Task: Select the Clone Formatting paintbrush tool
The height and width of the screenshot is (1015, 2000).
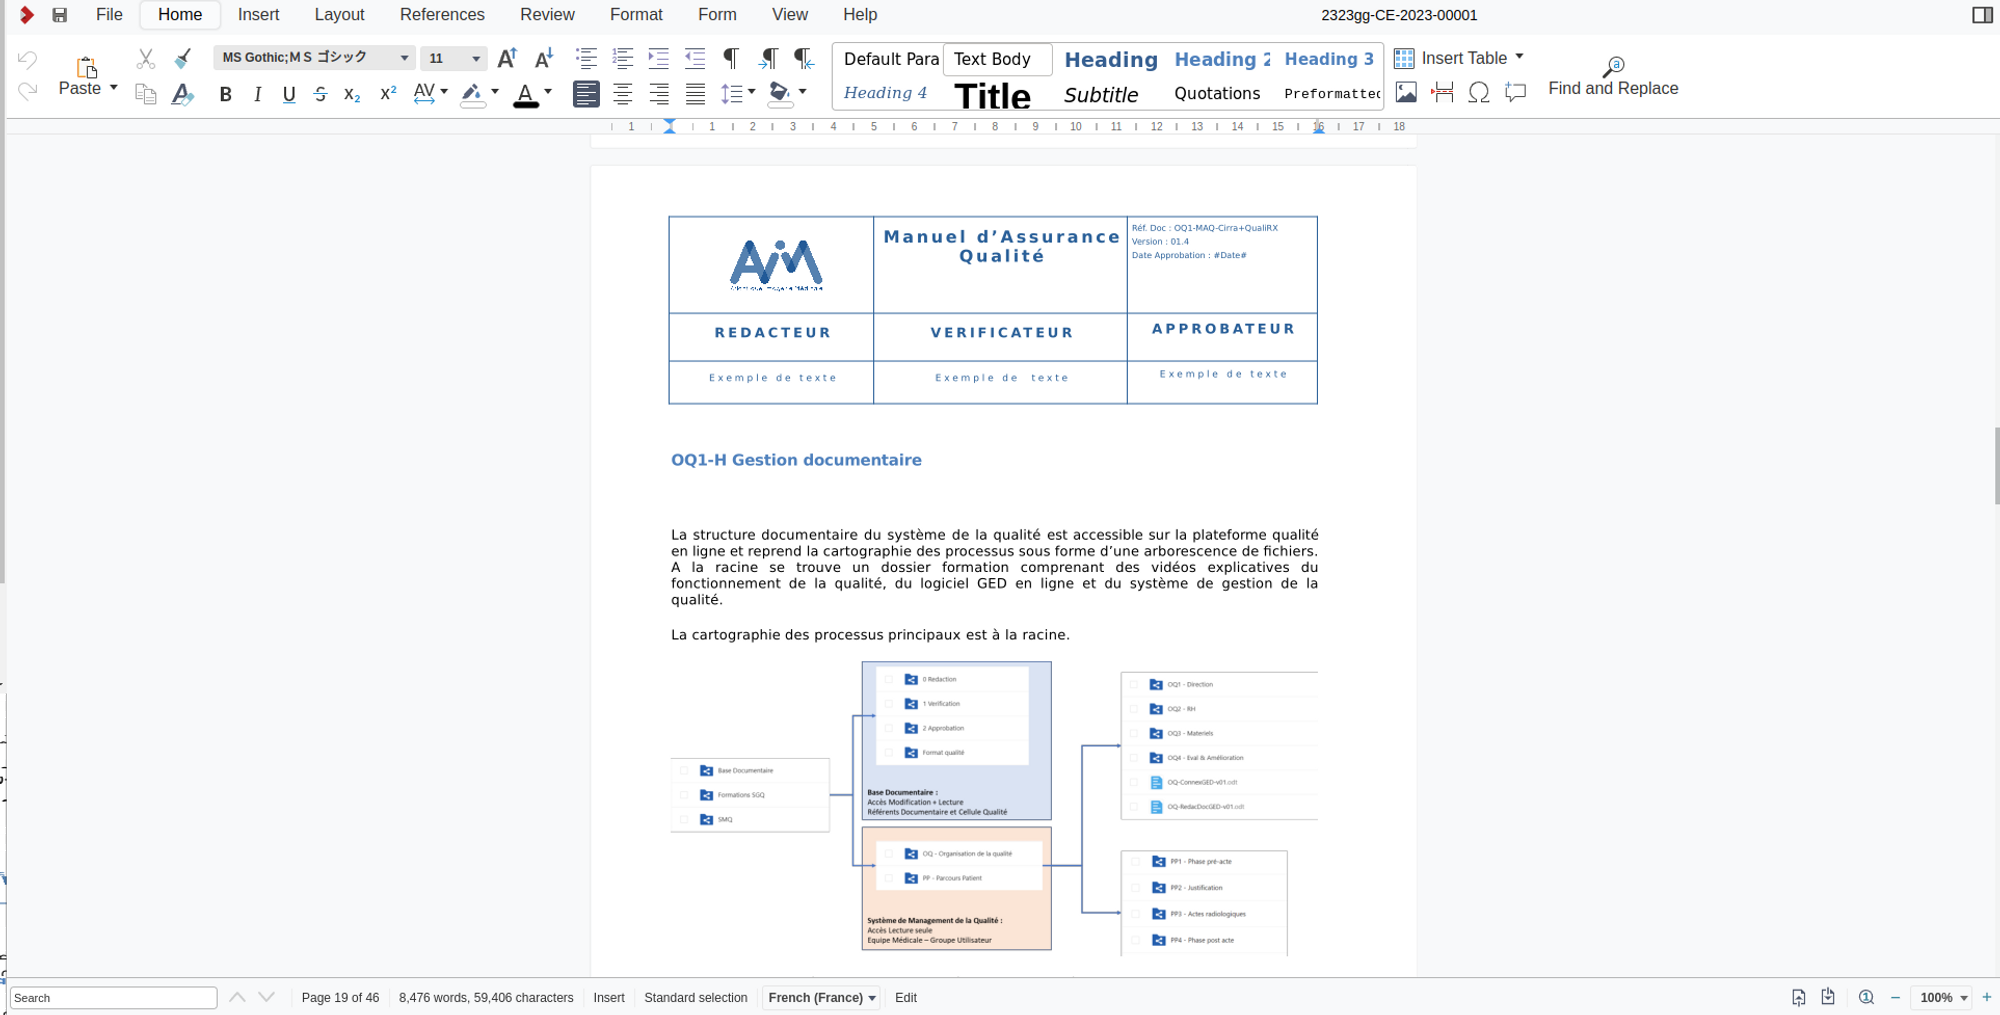Action: coord(183,58)
